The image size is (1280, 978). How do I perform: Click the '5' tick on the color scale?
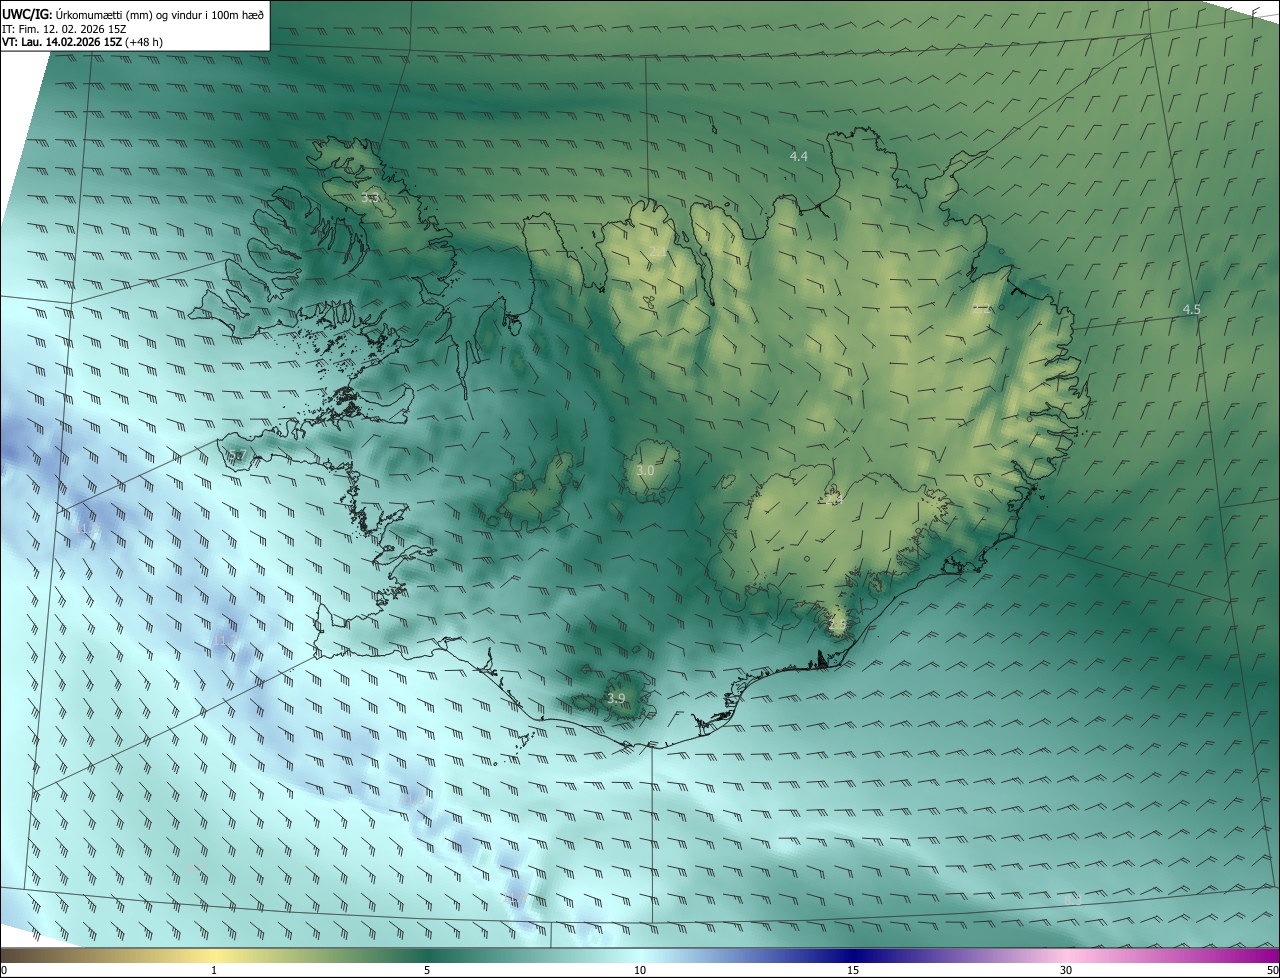pyautogui.click(x=427, y=970)
